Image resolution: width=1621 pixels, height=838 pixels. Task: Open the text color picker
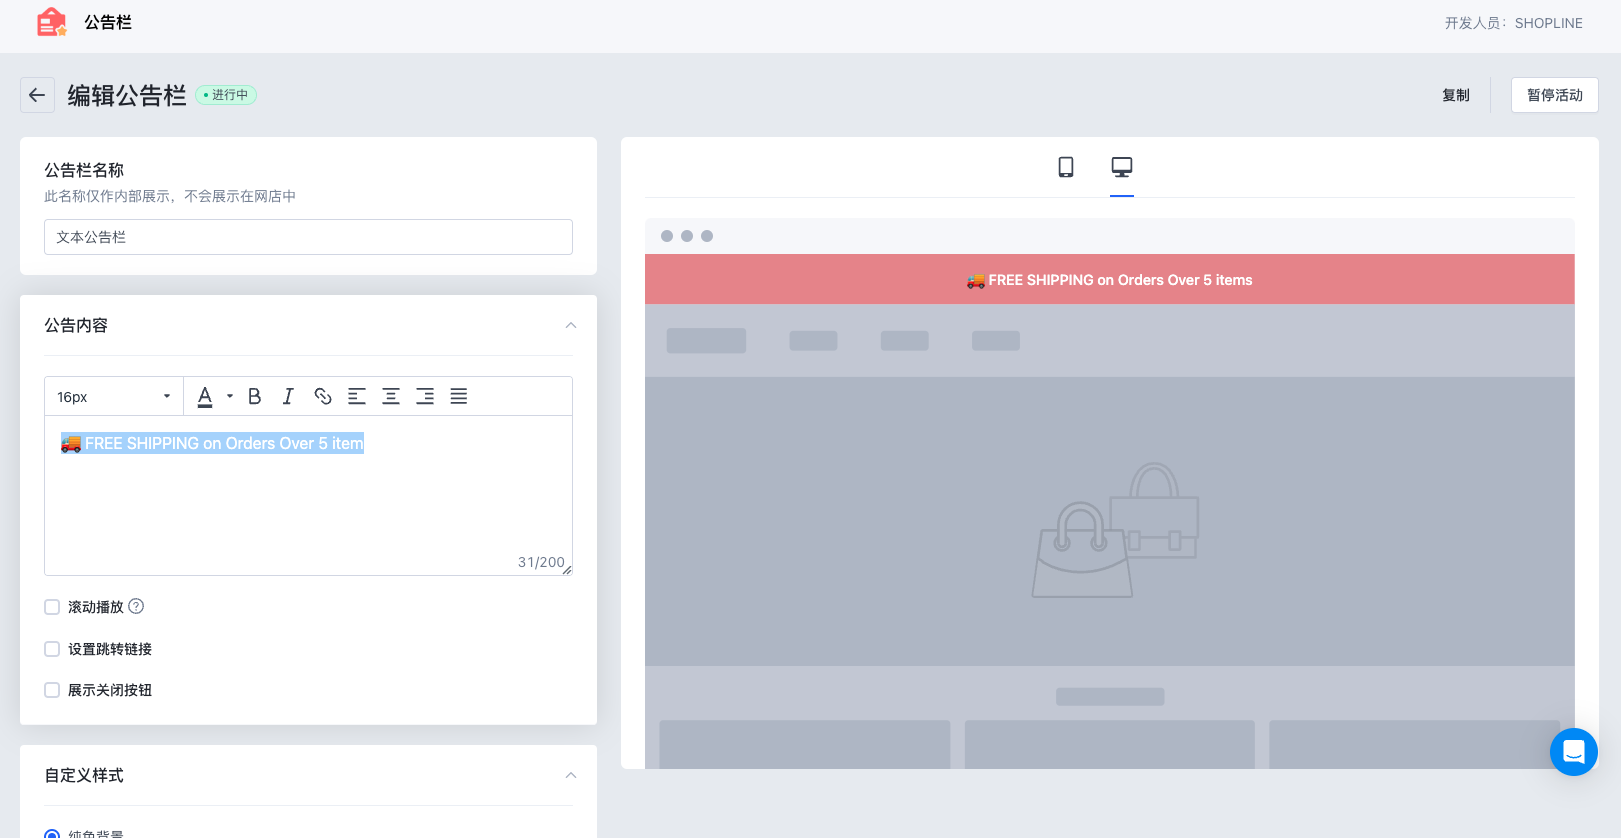point(205,397)
